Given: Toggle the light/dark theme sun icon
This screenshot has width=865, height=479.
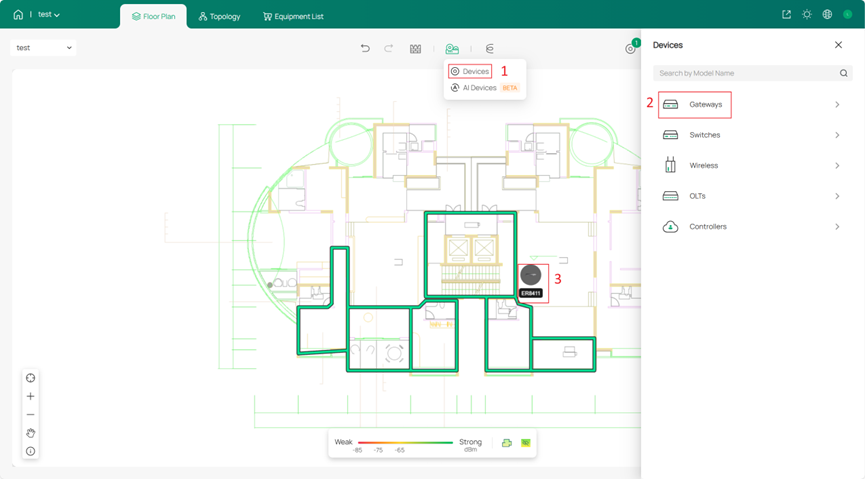Looking at the screenshot, I should pos(807,15).
